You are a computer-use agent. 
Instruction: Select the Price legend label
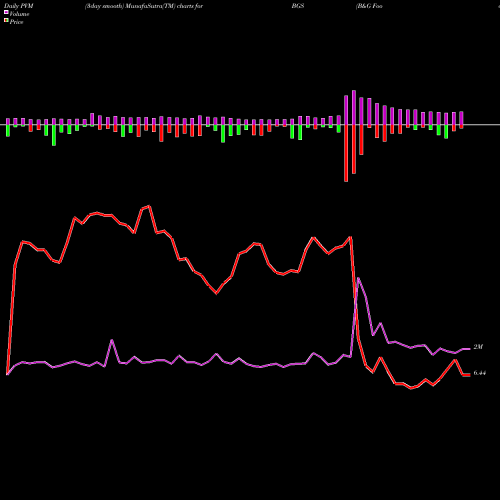[16, 22]
